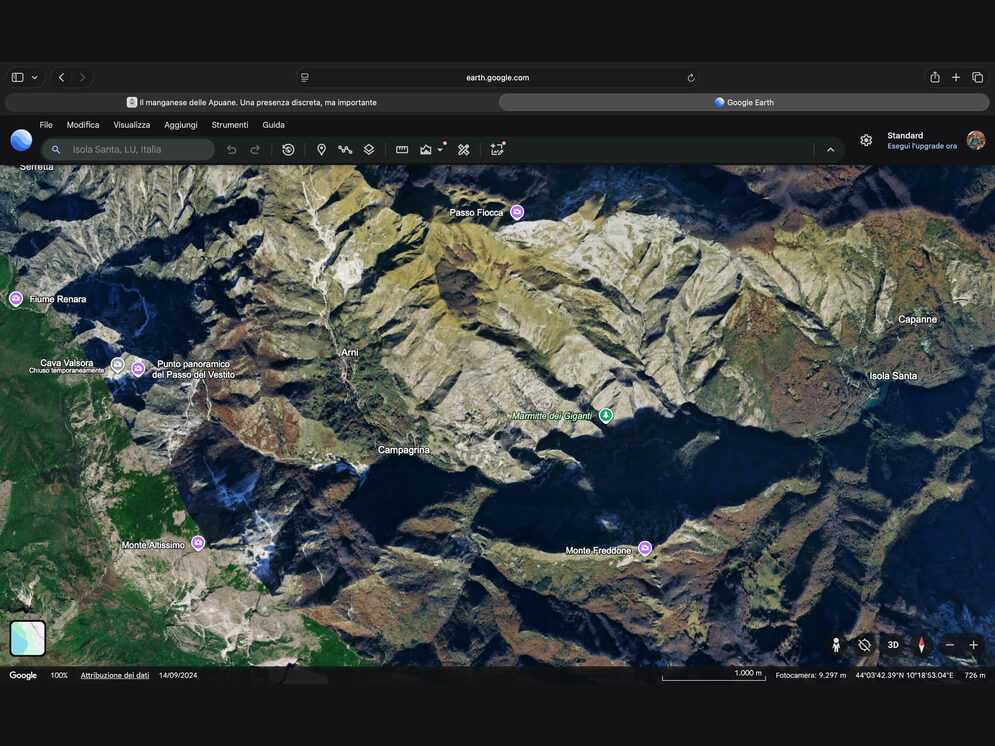Click the zoom in plus button
The width and height of the screenshot is (995, 746).
(x=973, y=645)
